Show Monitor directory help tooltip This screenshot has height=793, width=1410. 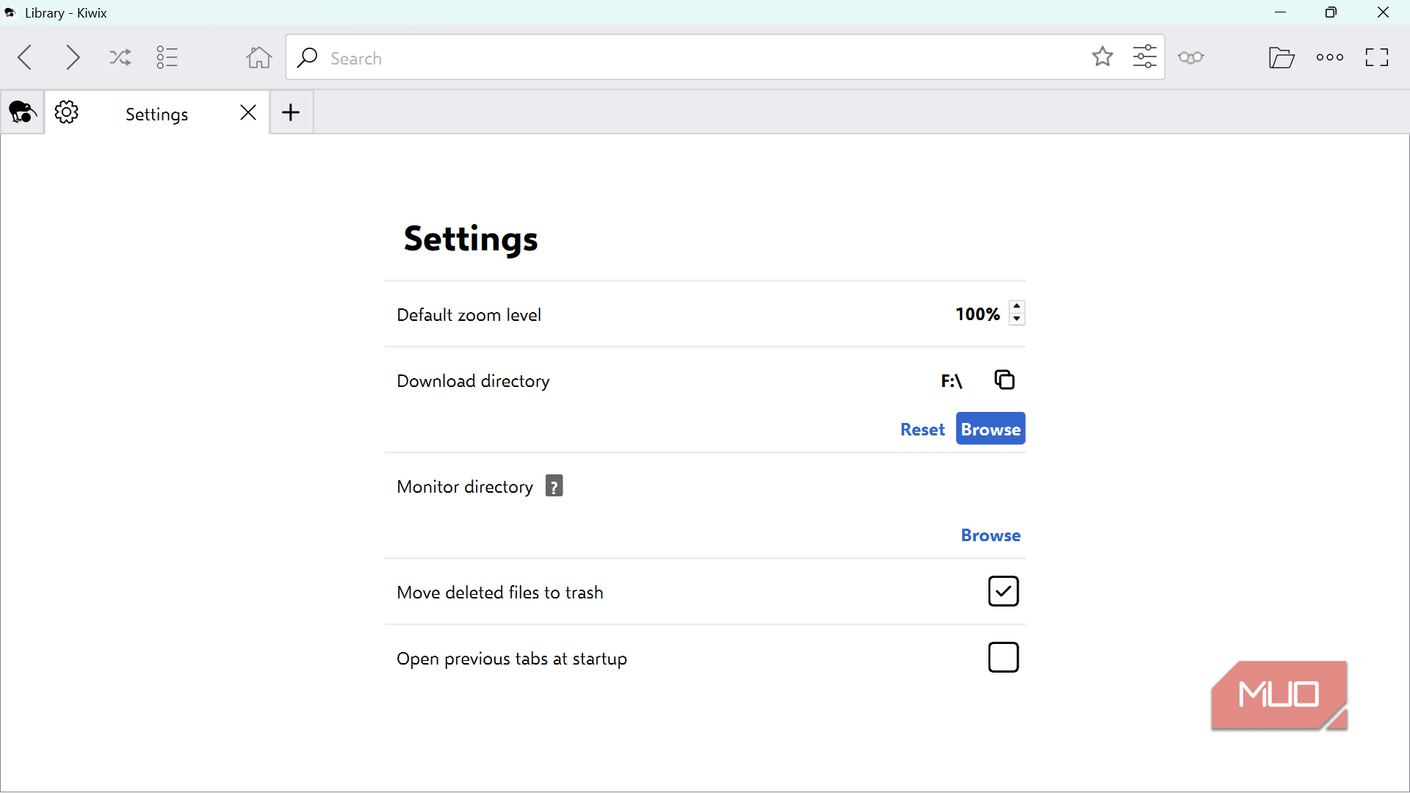554,487
